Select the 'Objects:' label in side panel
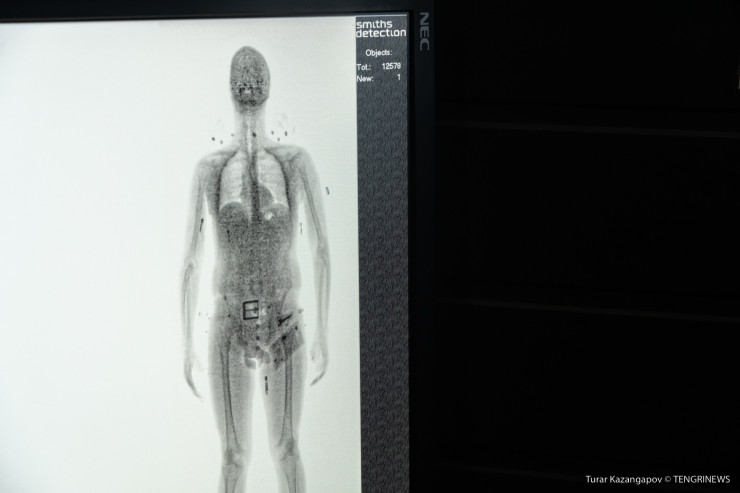The image size is (740, 493). pyautogui.click(x=380, y=52)
